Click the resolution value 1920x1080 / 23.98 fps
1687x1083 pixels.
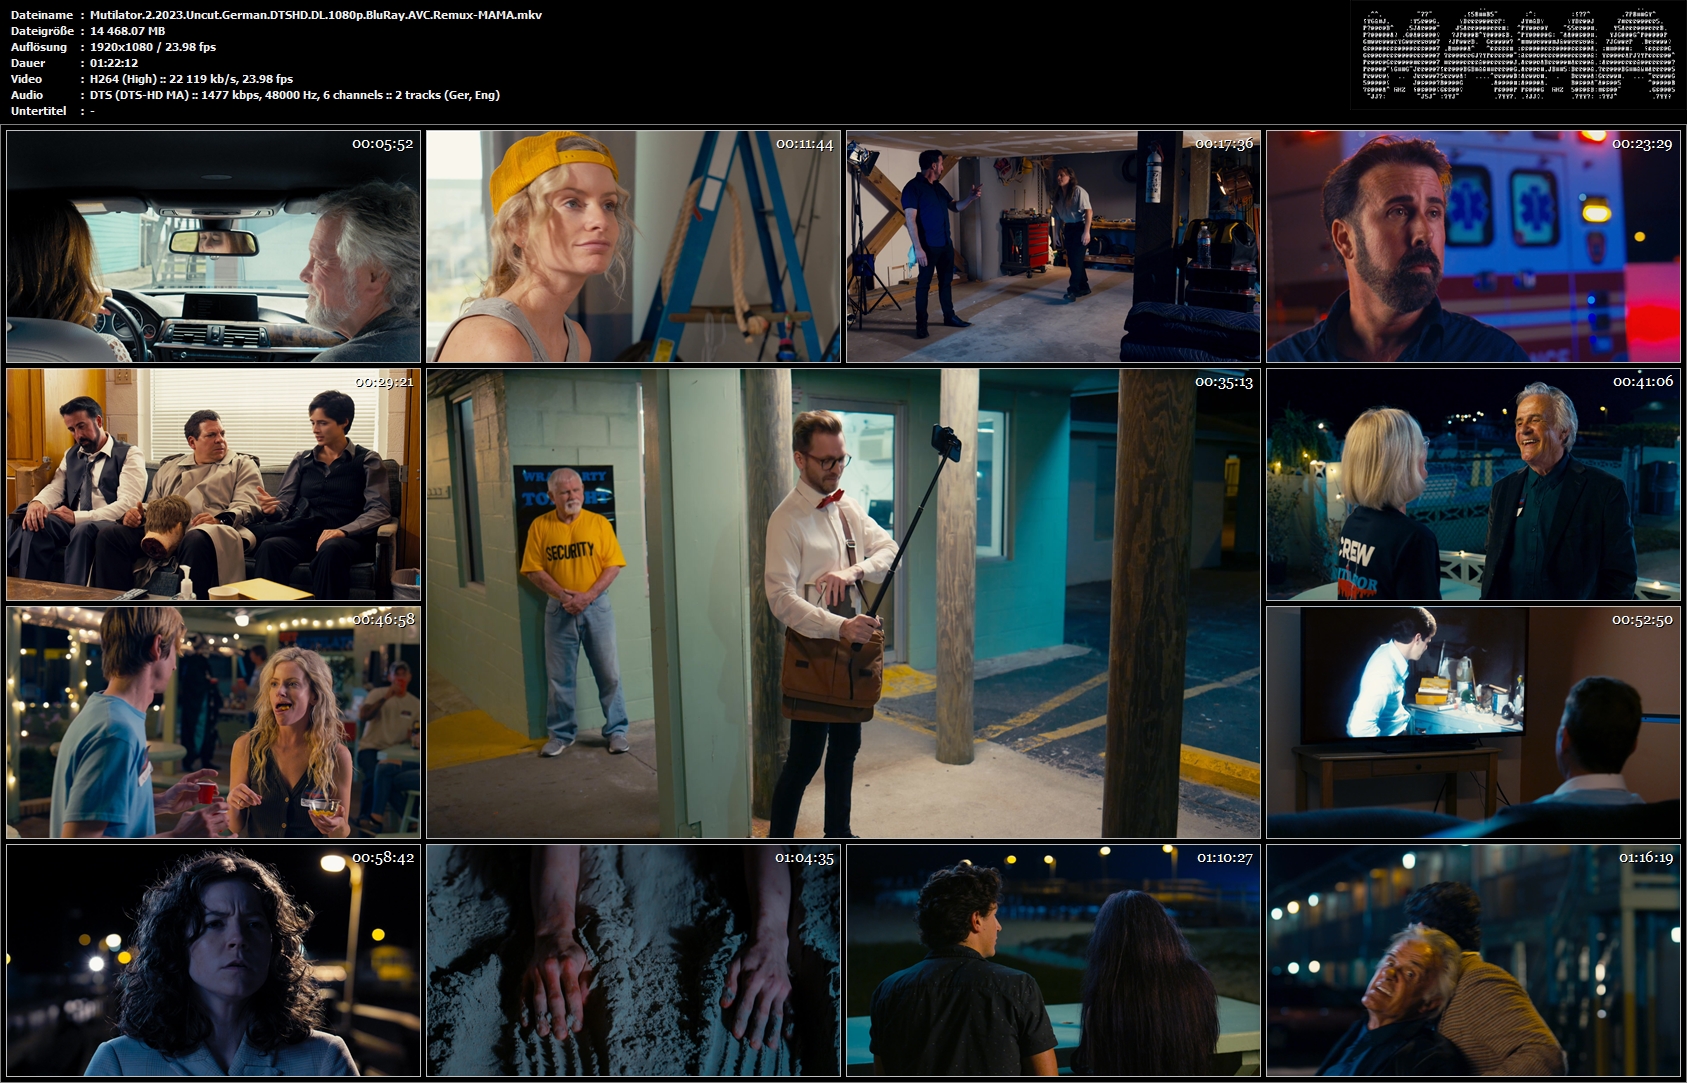(x=153, y=47)
